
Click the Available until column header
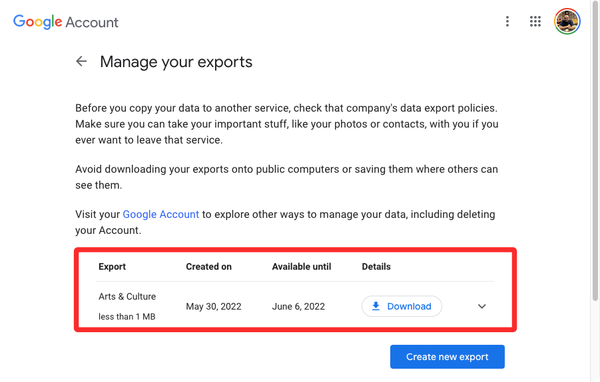pyautogui.click(x=302, y=267)
